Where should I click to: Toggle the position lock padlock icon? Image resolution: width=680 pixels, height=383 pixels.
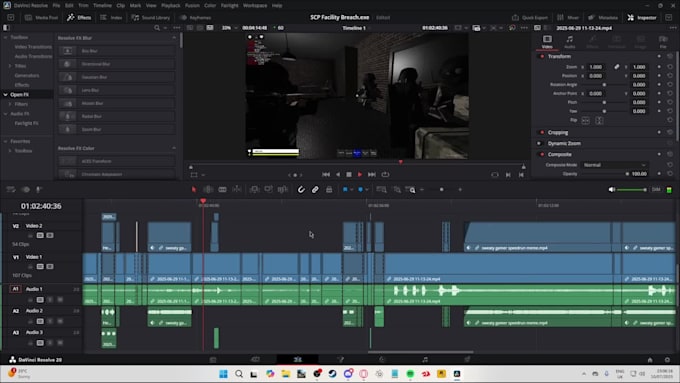(x=329, y=190)
